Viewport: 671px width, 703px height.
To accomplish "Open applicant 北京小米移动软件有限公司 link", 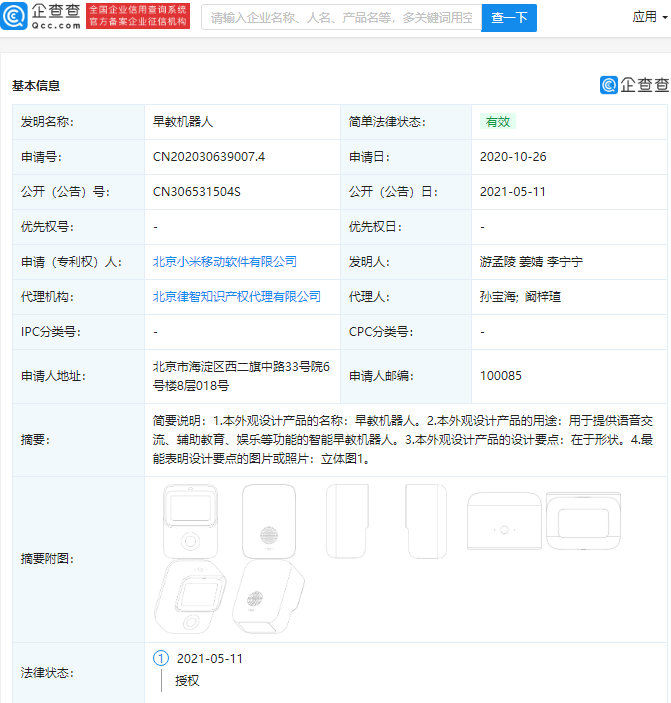I will [x=225, y=261].
